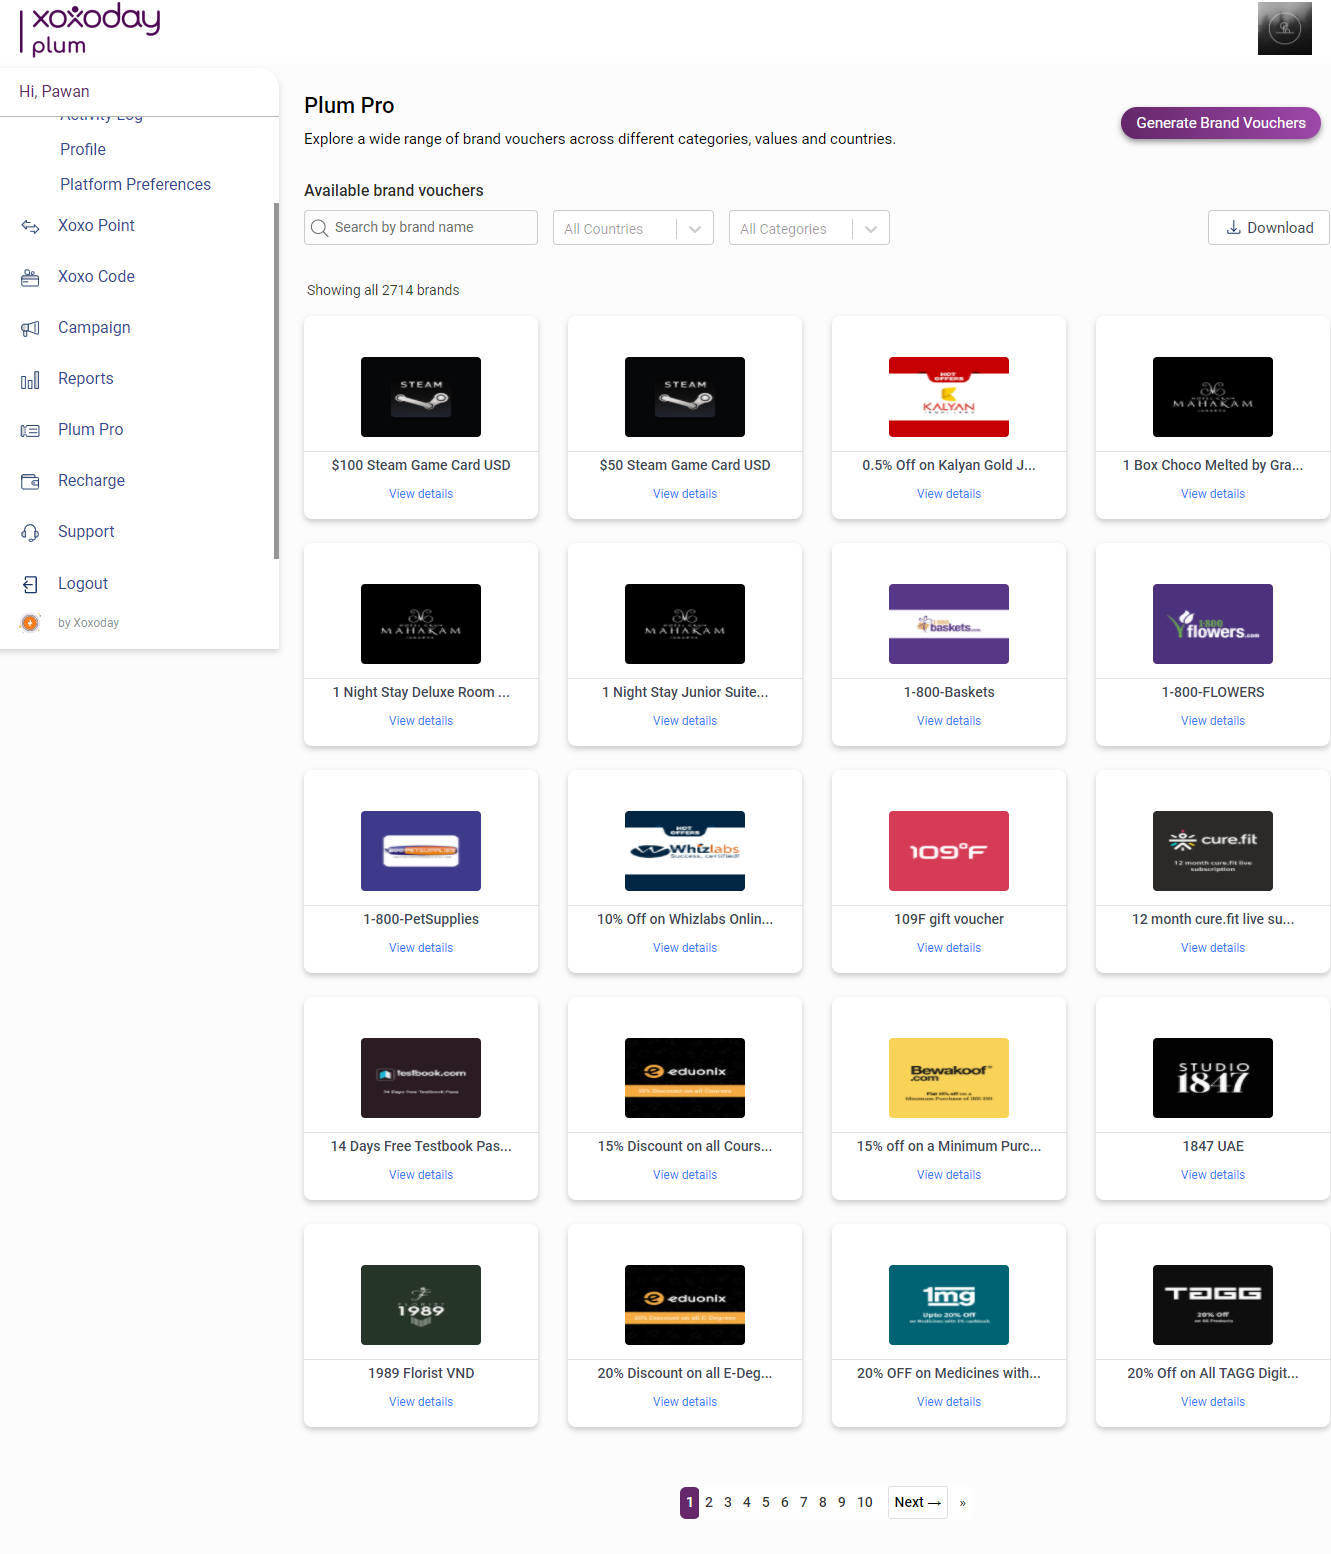Image resolution: width=1331 pixels, height=1554 pixels.
Task: Jump to last page double arrow
Action: pyautogui.click(x=963, y=1503)
